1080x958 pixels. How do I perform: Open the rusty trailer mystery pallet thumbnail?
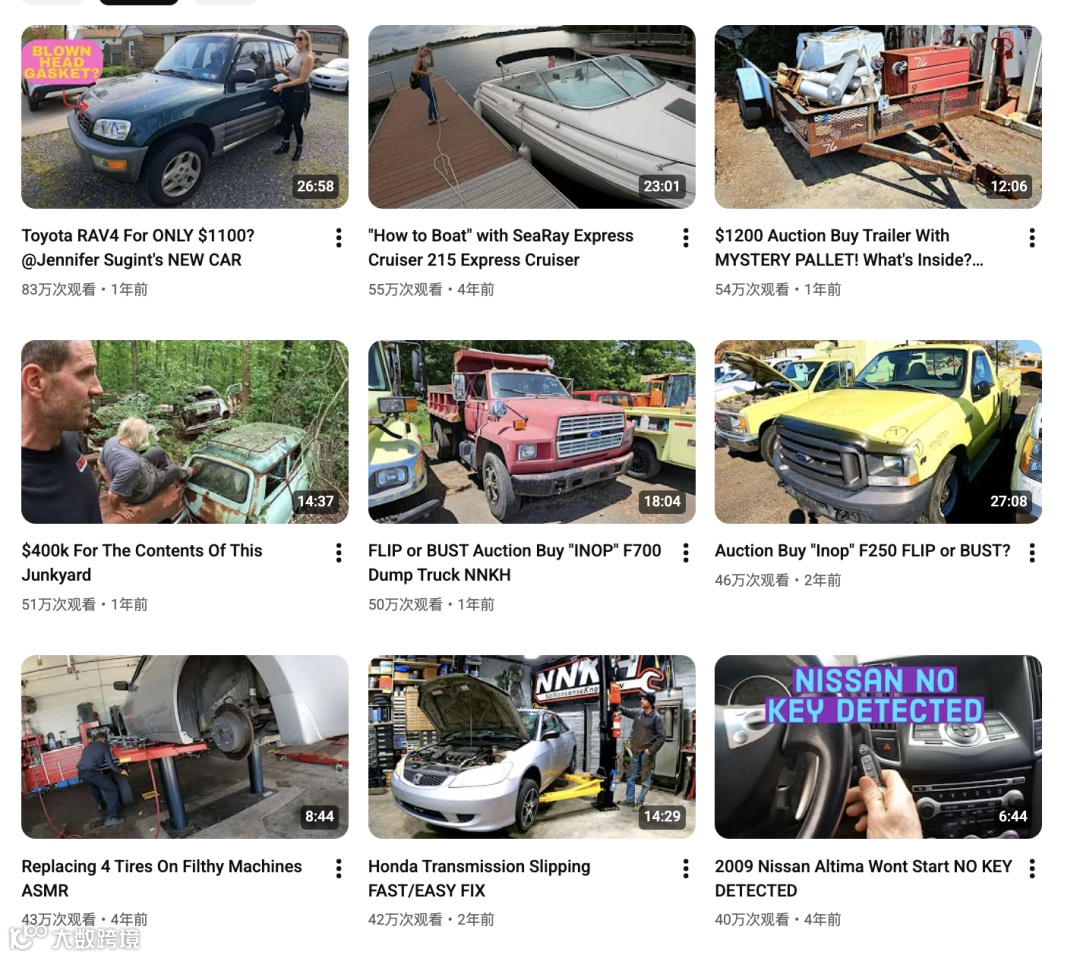point(878,117)
